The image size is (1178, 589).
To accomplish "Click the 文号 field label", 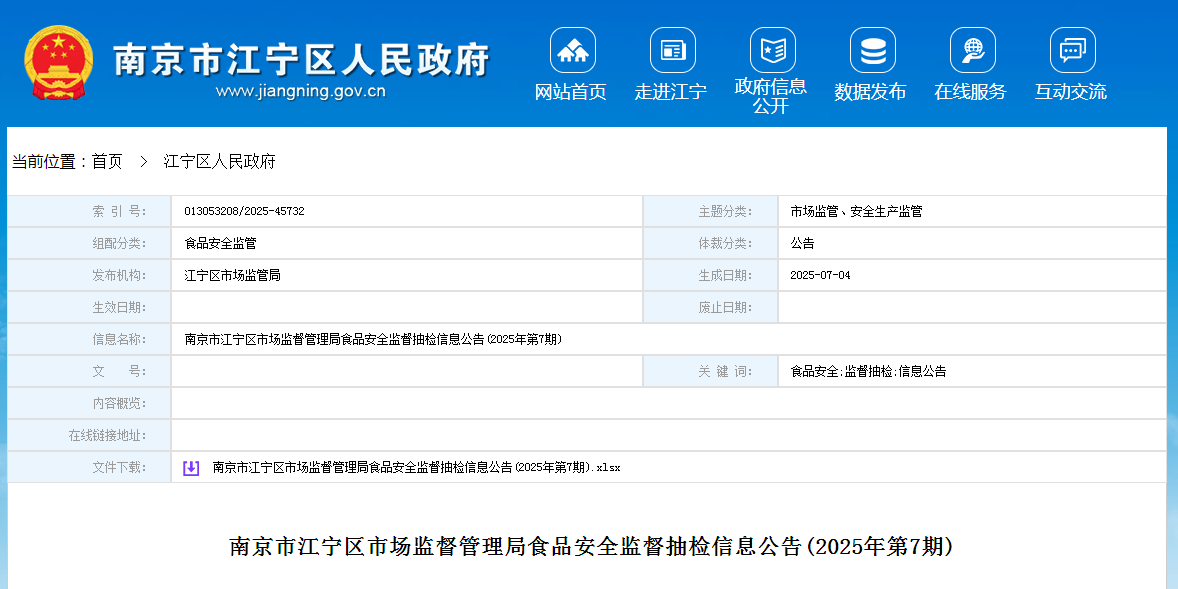I will (119, 371).
